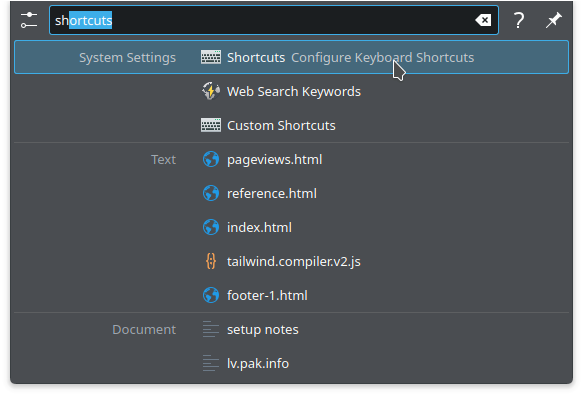583x394 pixels.
Task: Click the document icon beside lv.pak.info
Action: tap(211, 364)
